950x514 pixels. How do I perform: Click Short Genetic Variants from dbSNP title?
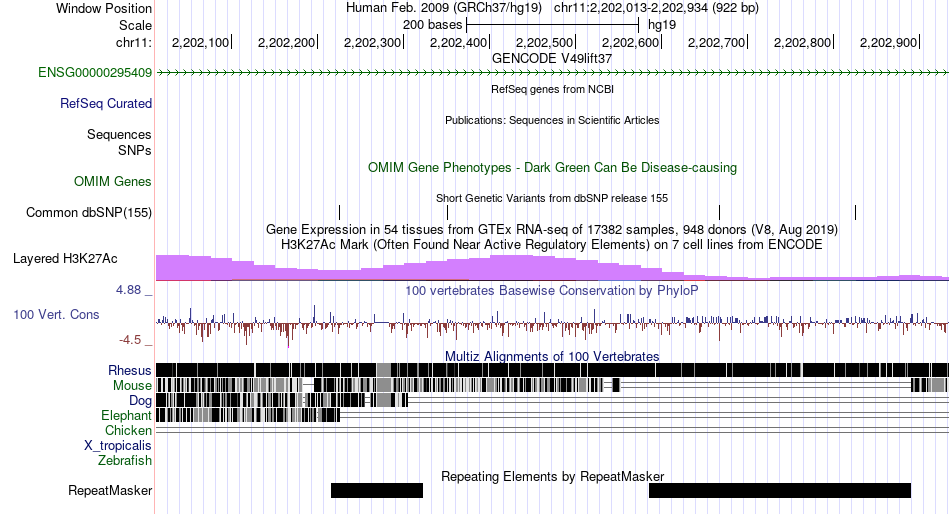552,198
